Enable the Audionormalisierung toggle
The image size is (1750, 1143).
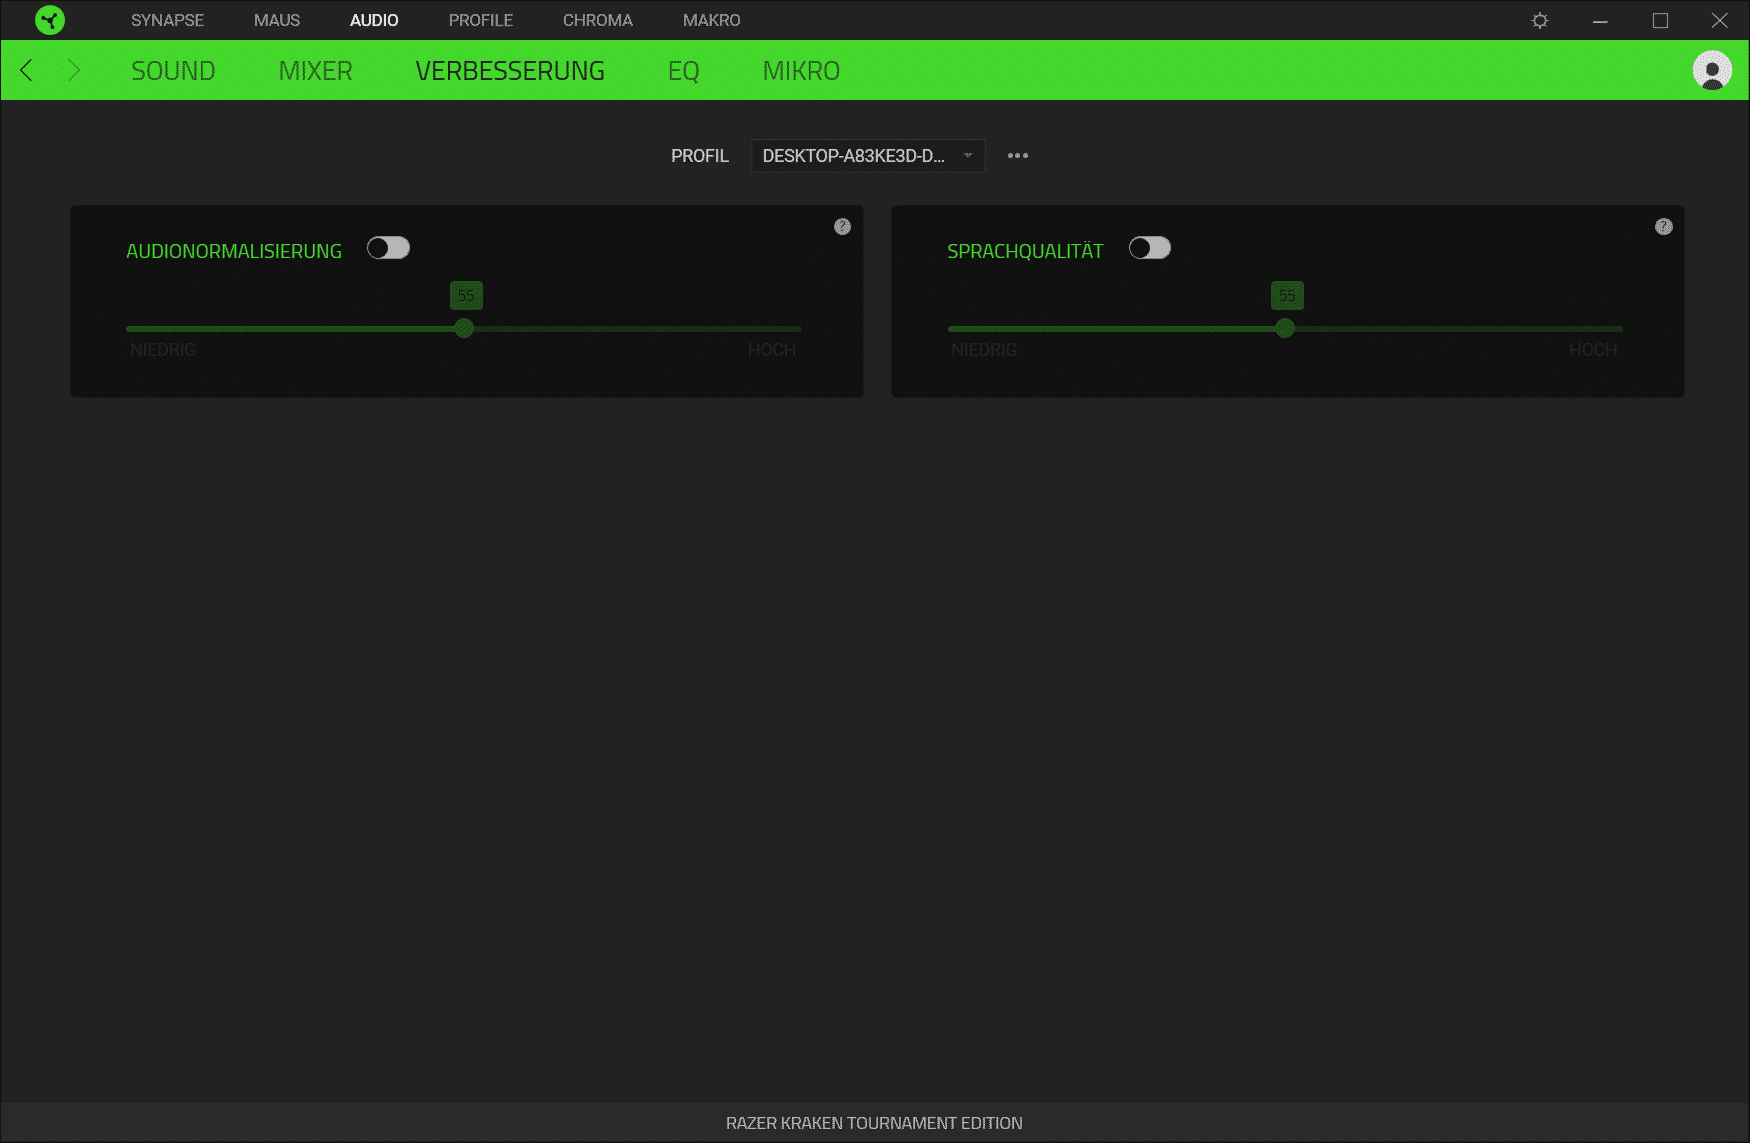pyautogui.click(x=388, y=248)
